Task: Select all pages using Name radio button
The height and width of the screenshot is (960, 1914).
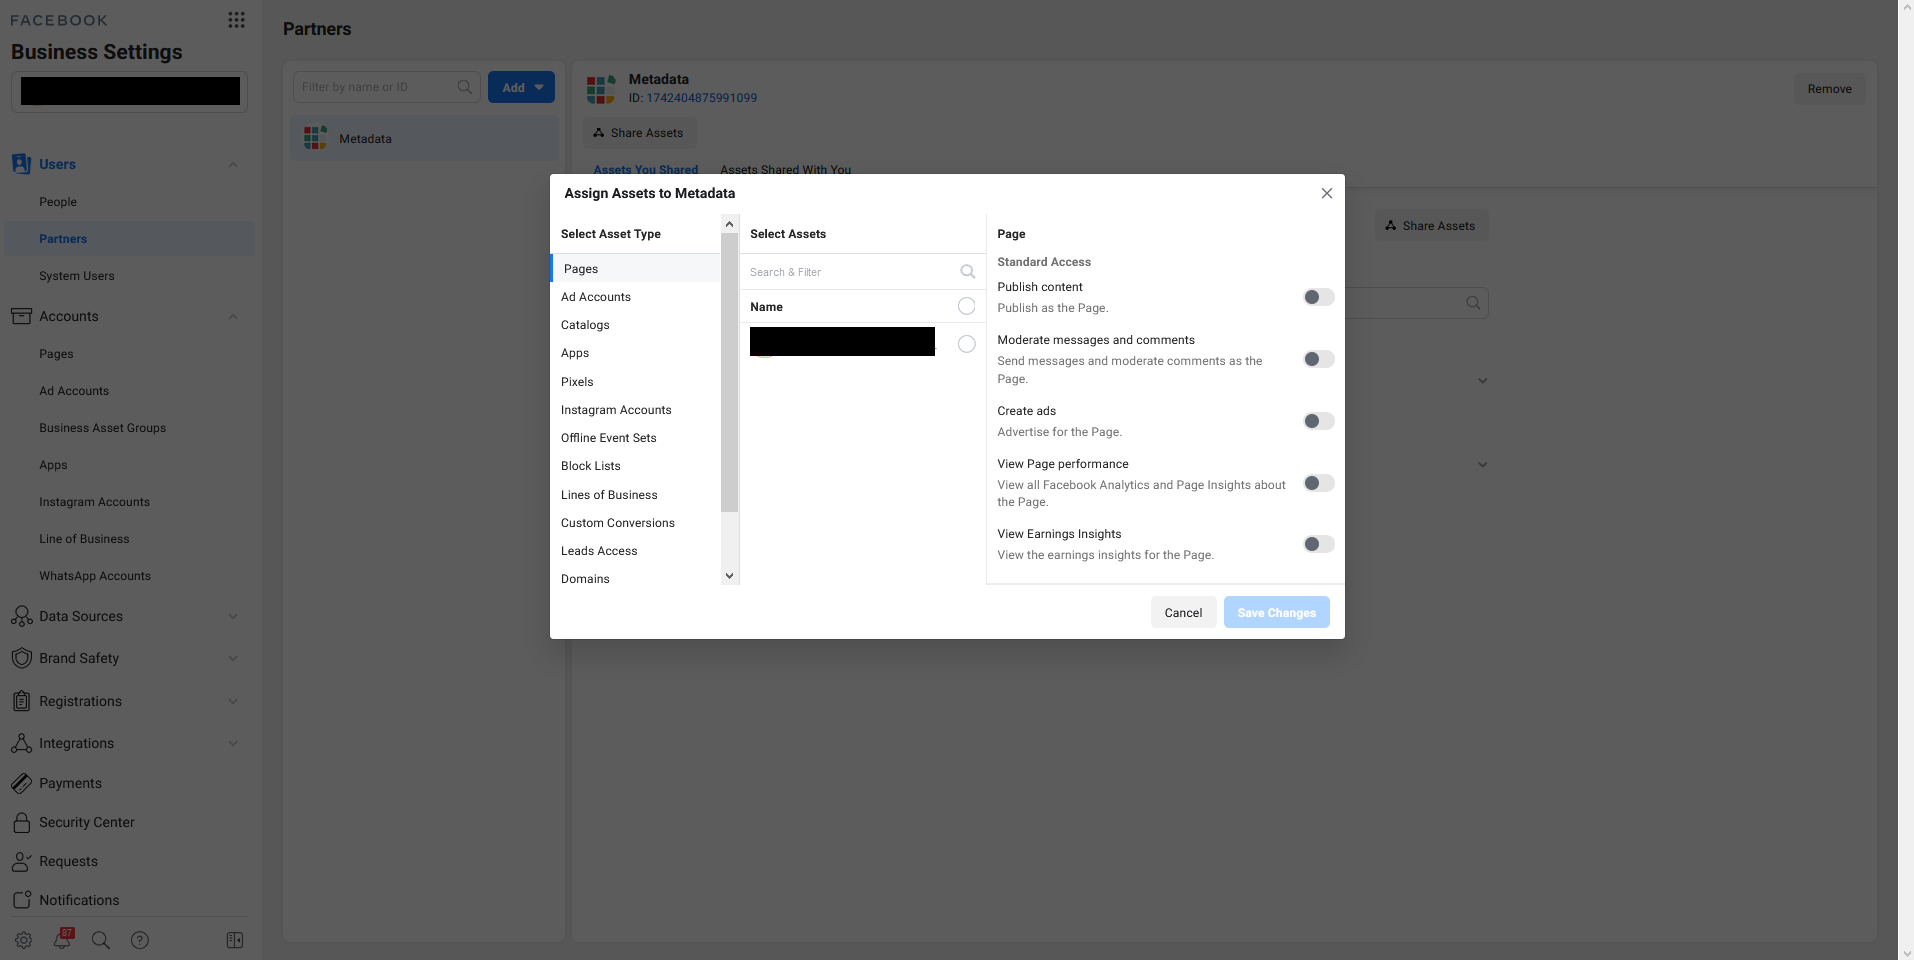Action: click(x=966, y=307)
